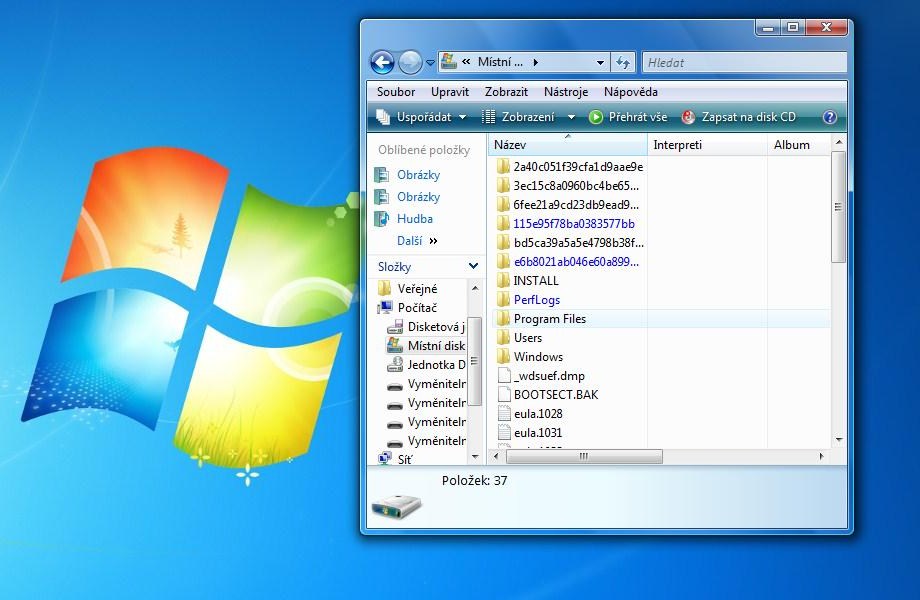Maximize the Explorer window
Image resolution: width=920 pixels, height=600 pixels.
793,28
